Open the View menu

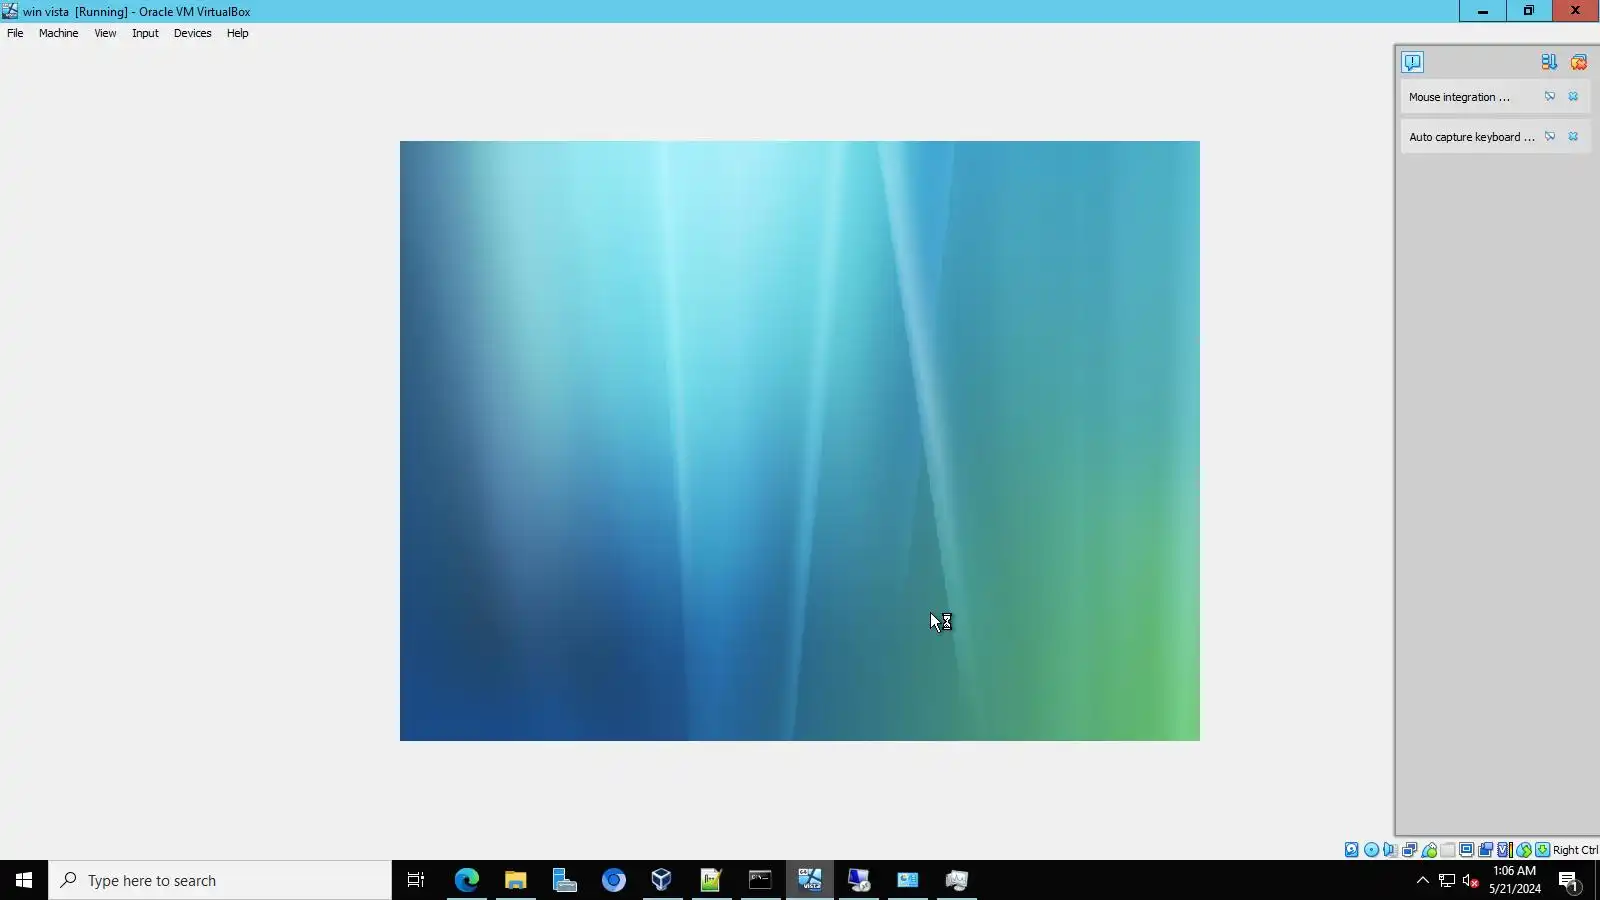105,33
